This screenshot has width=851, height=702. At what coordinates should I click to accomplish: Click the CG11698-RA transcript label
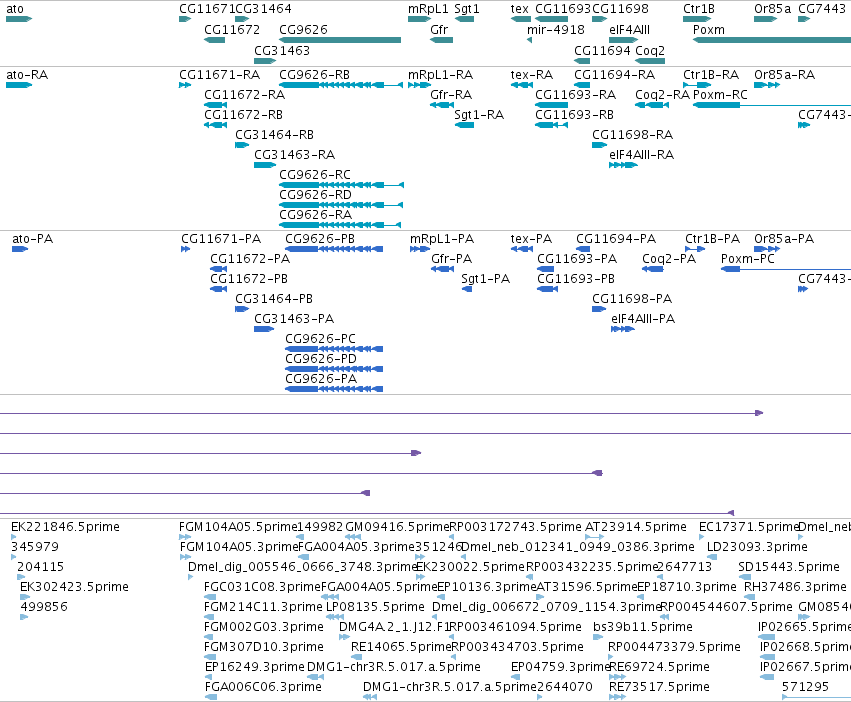click(632, 134)
